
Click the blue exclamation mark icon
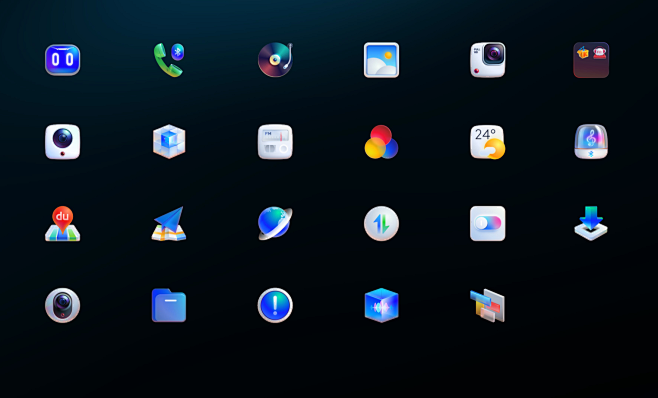[x=275, y=305]
